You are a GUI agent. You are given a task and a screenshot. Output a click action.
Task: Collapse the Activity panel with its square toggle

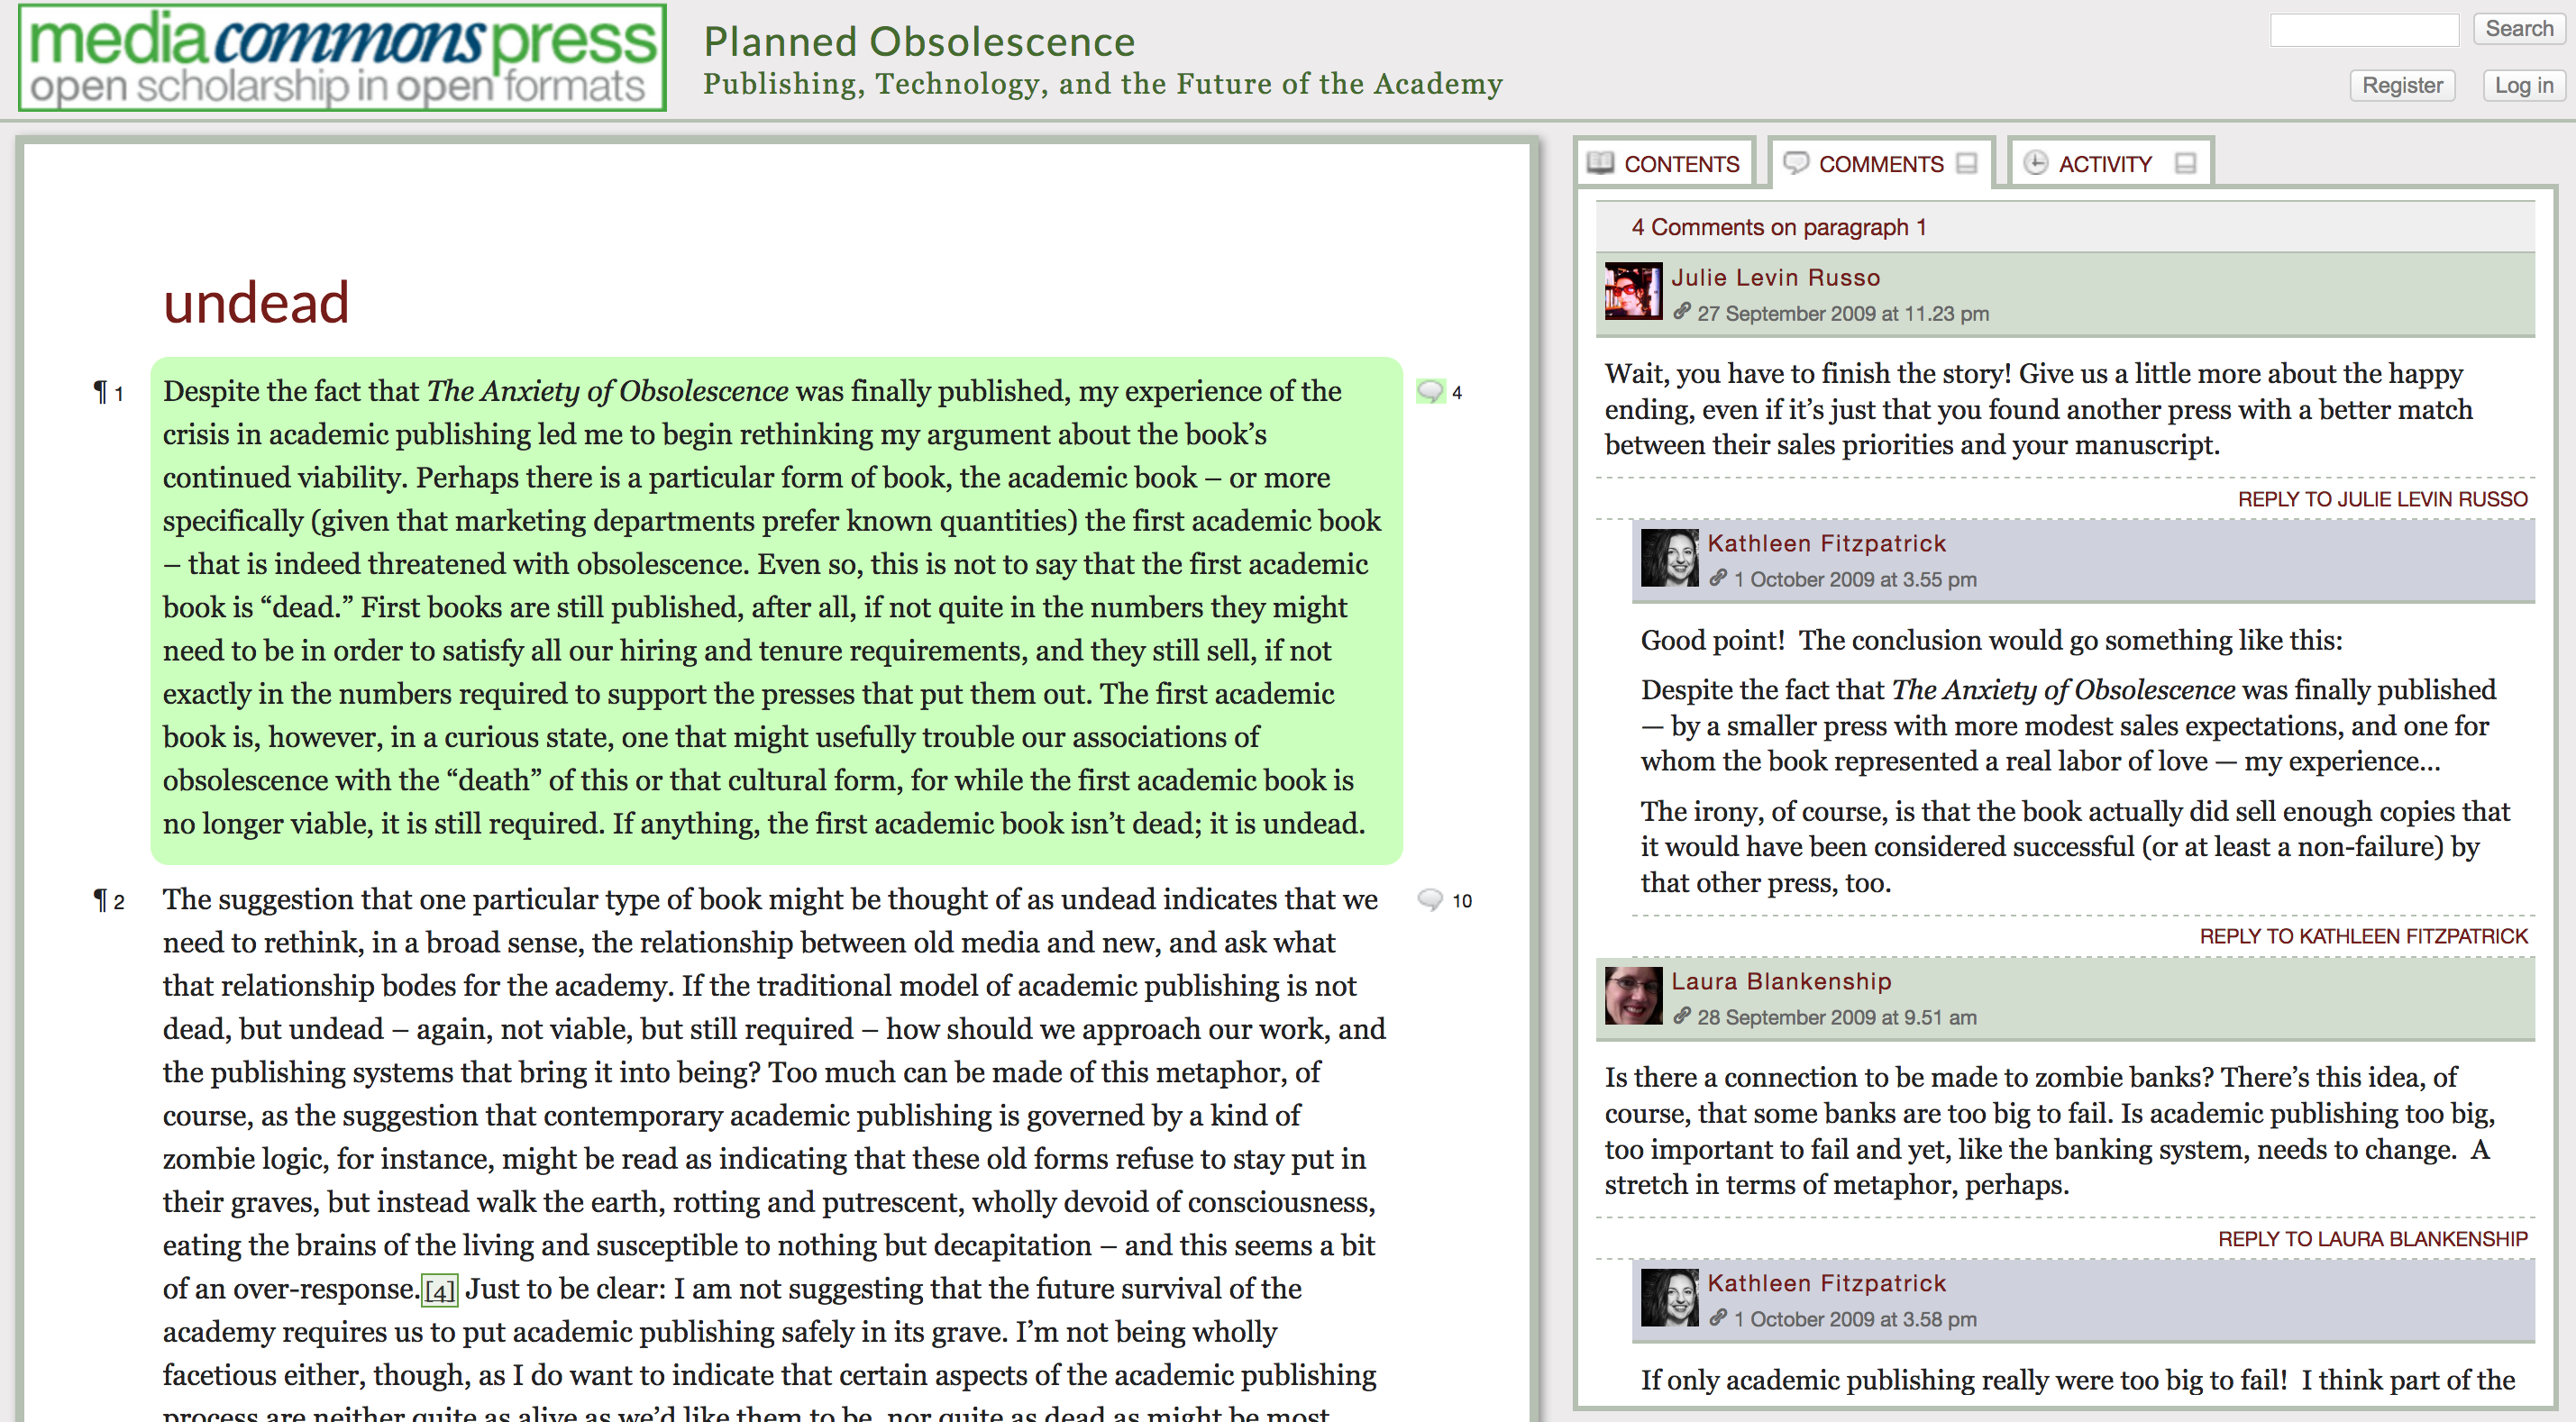click(x=2186, y=162)
